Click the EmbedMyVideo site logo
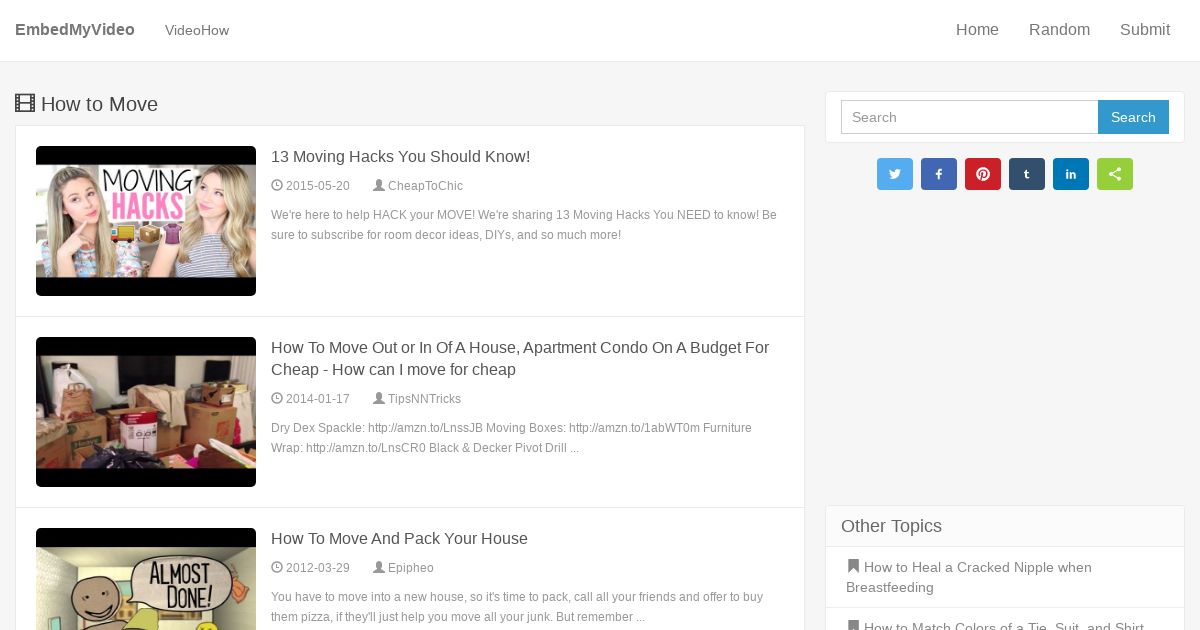The height and width of the screenshot is (630, 1200). coord(75,30)
